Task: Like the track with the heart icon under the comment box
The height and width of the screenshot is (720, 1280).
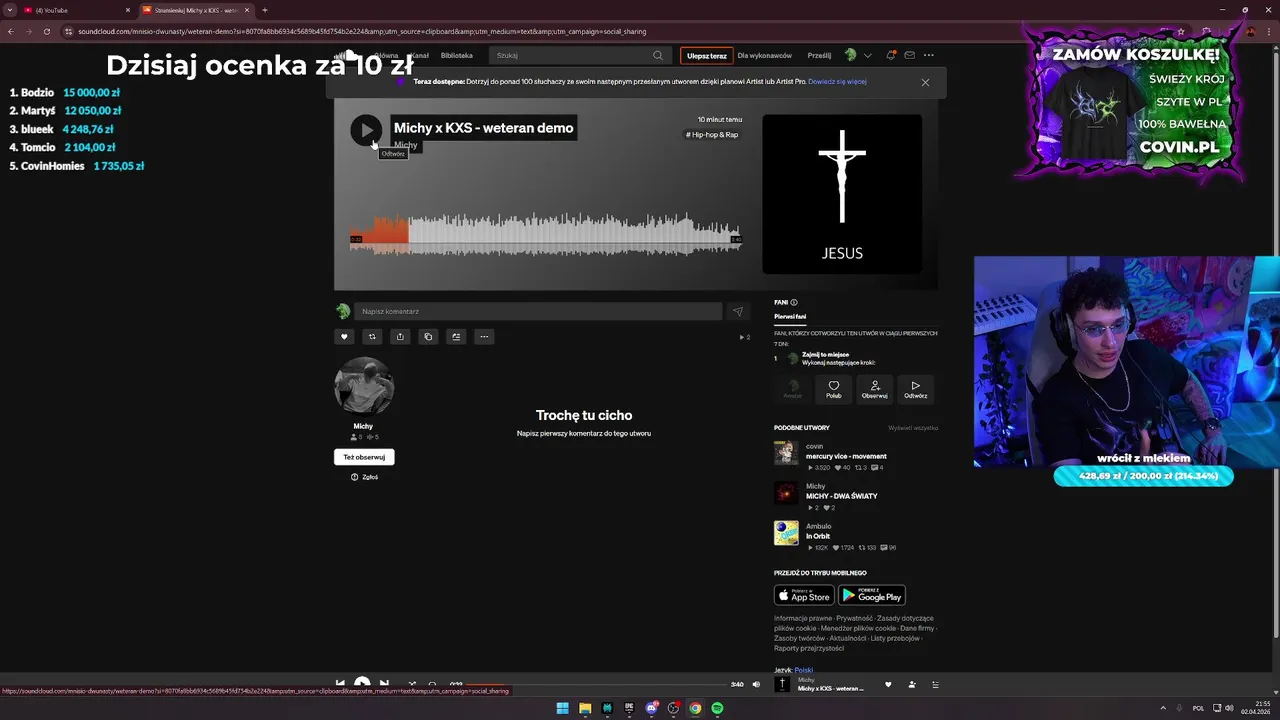Action: 344,337
